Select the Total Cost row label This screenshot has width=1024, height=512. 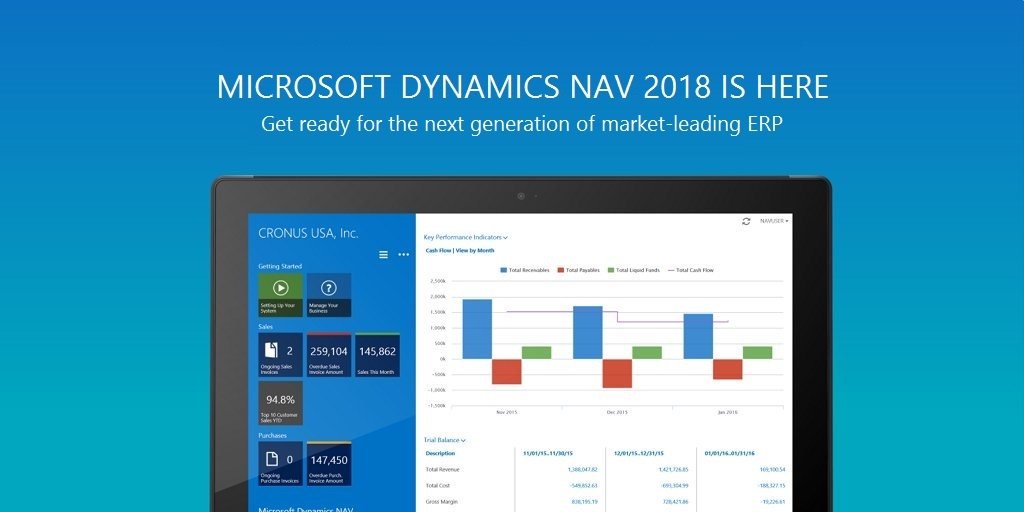click(x=438, y=486)
